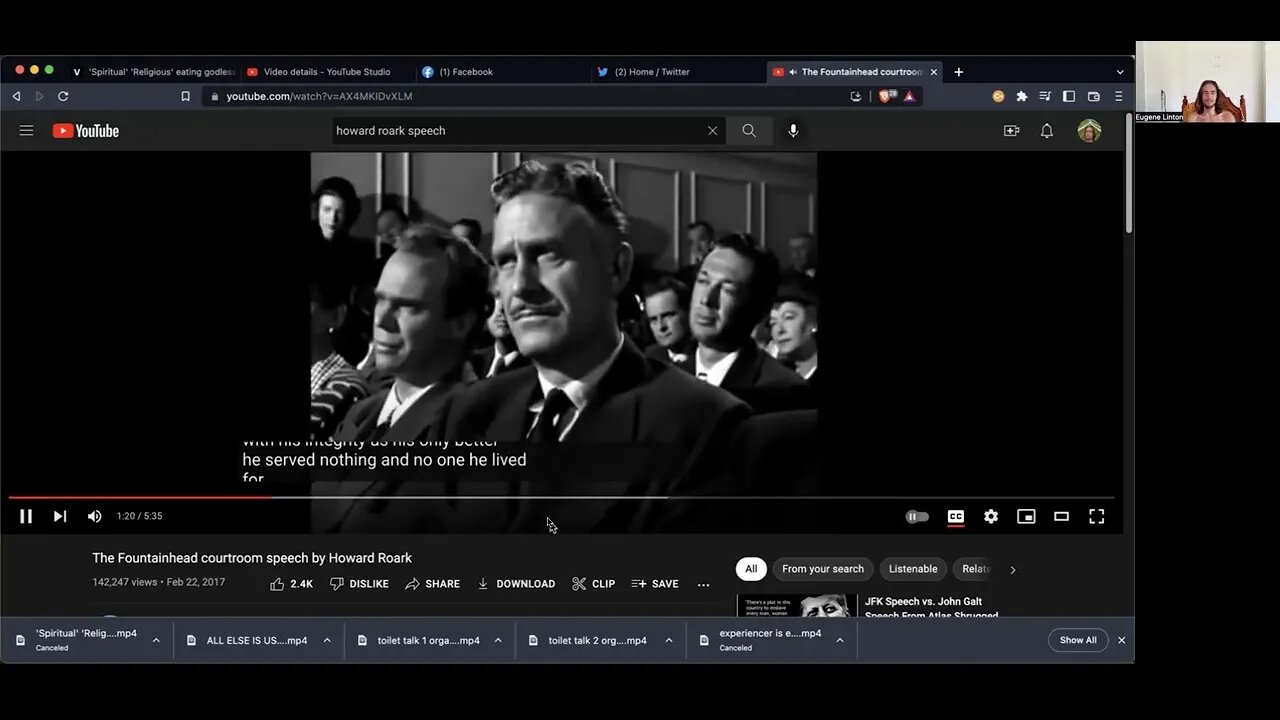1280x720 pixels.
Task: Toggle the browser sidebar panel
Action: point(1069,96)
